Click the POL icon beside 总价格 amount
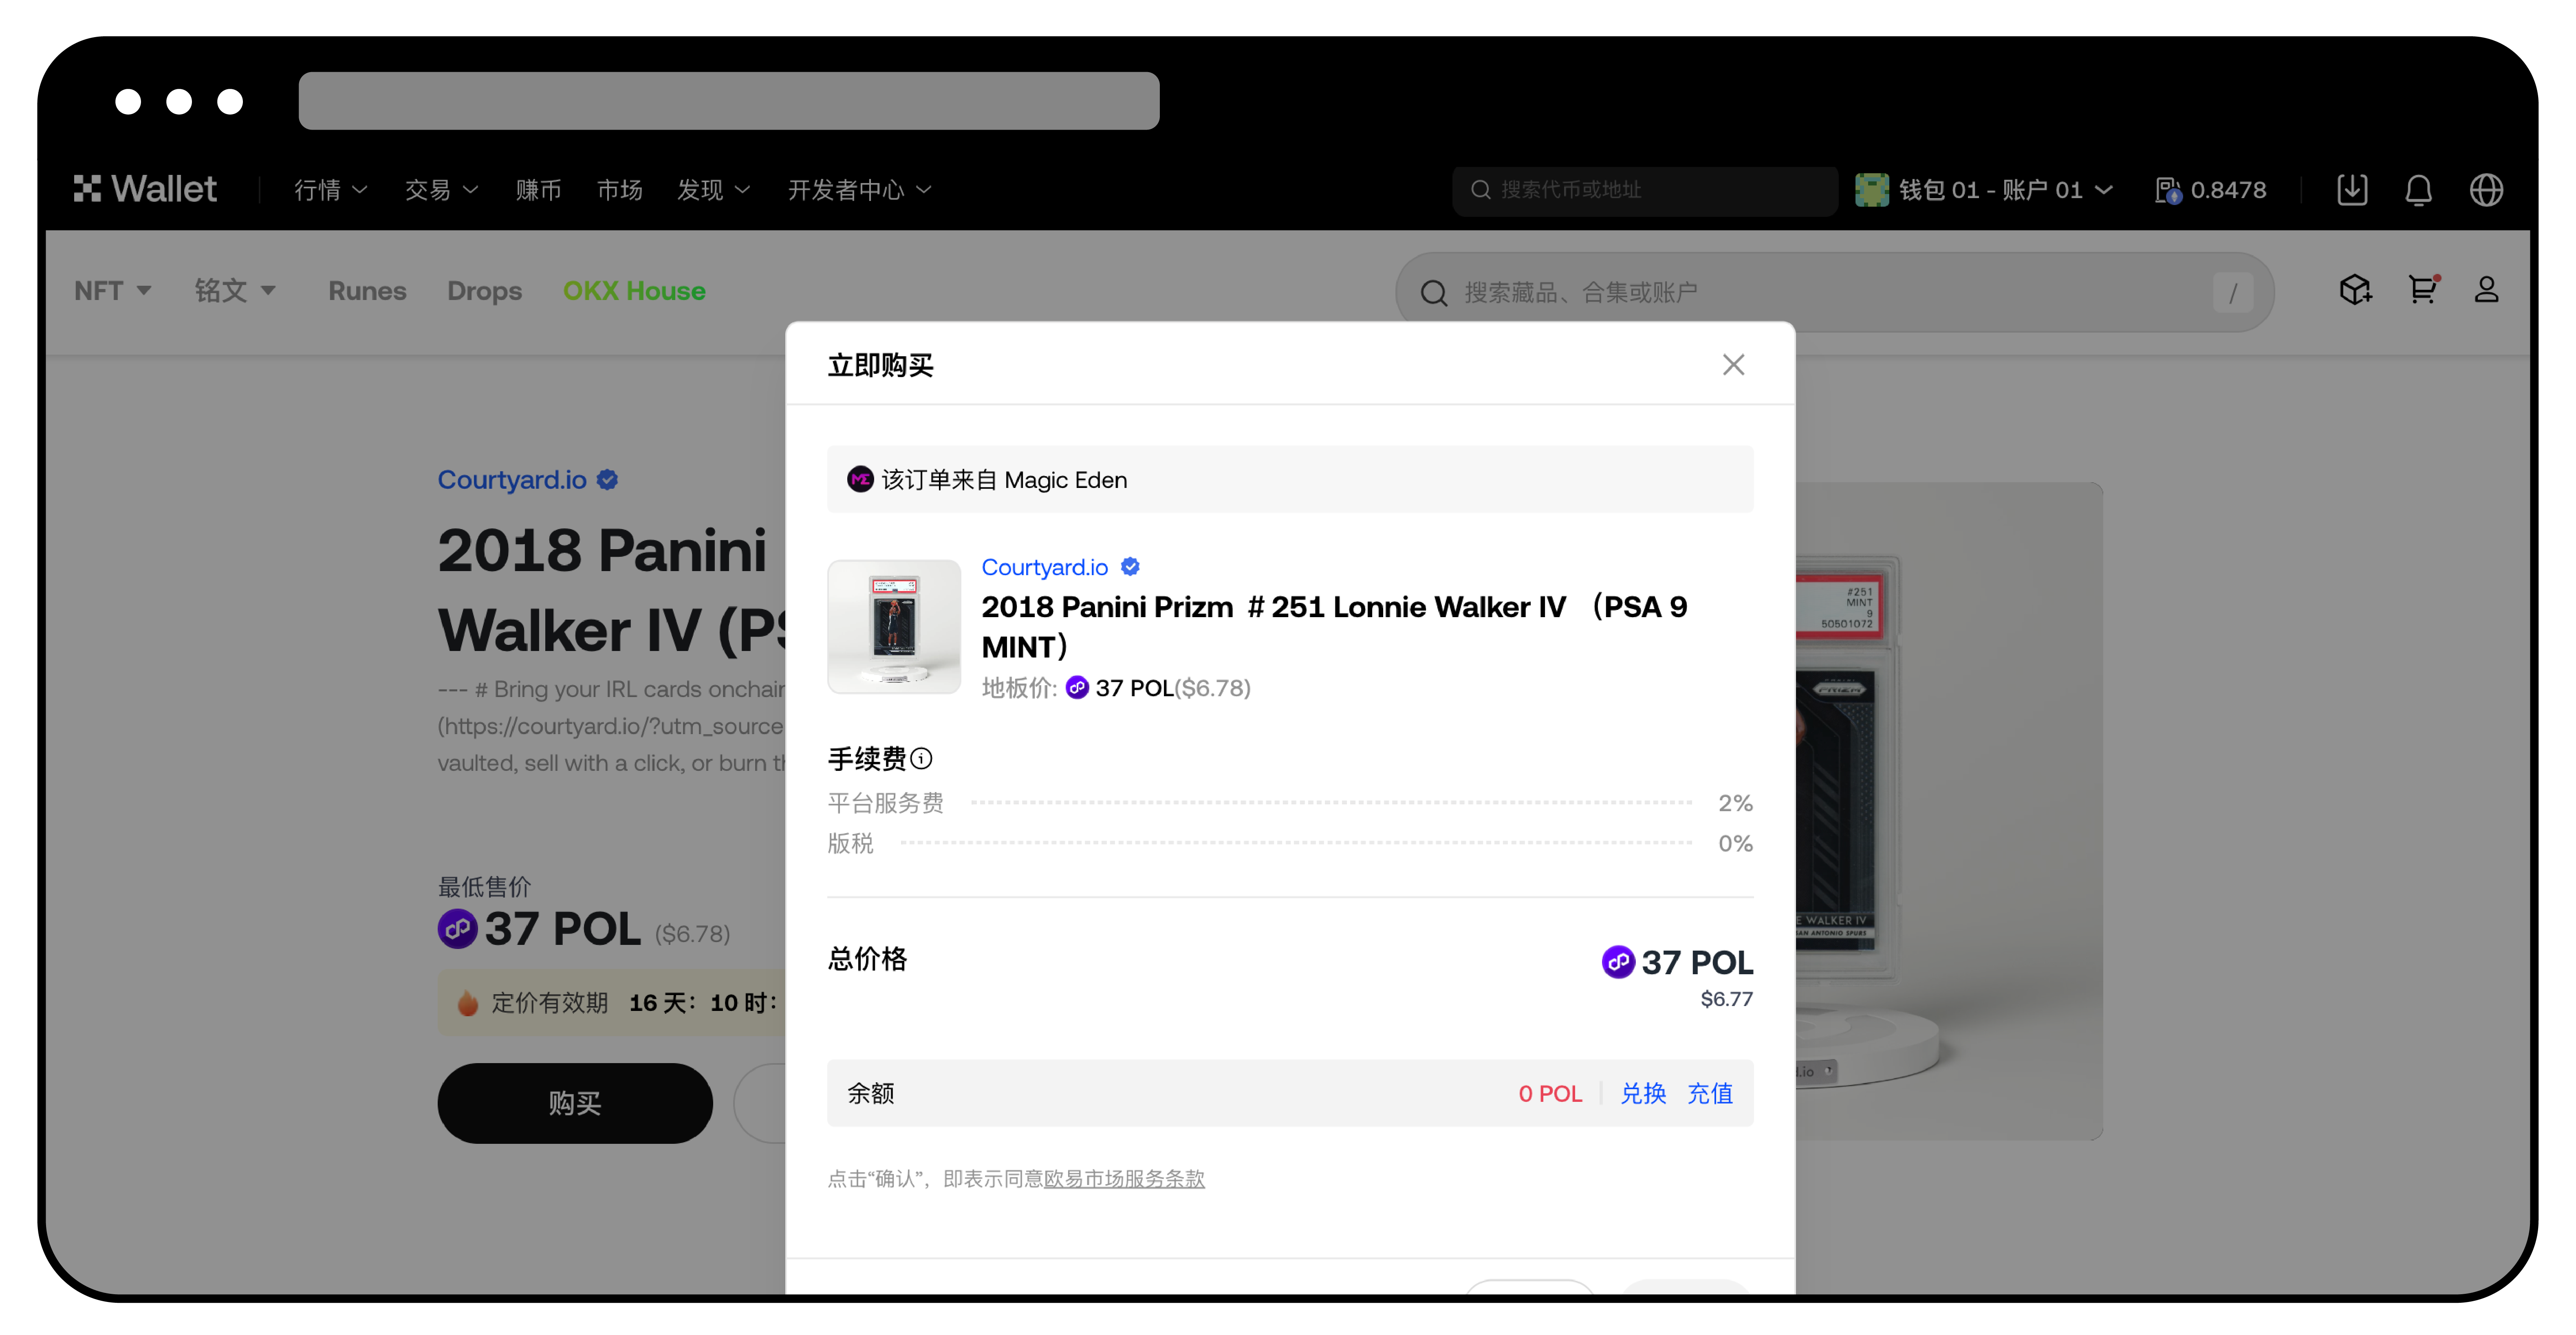The image size is (2576, 1335). pyautogui.click(x=1617, y=962)
